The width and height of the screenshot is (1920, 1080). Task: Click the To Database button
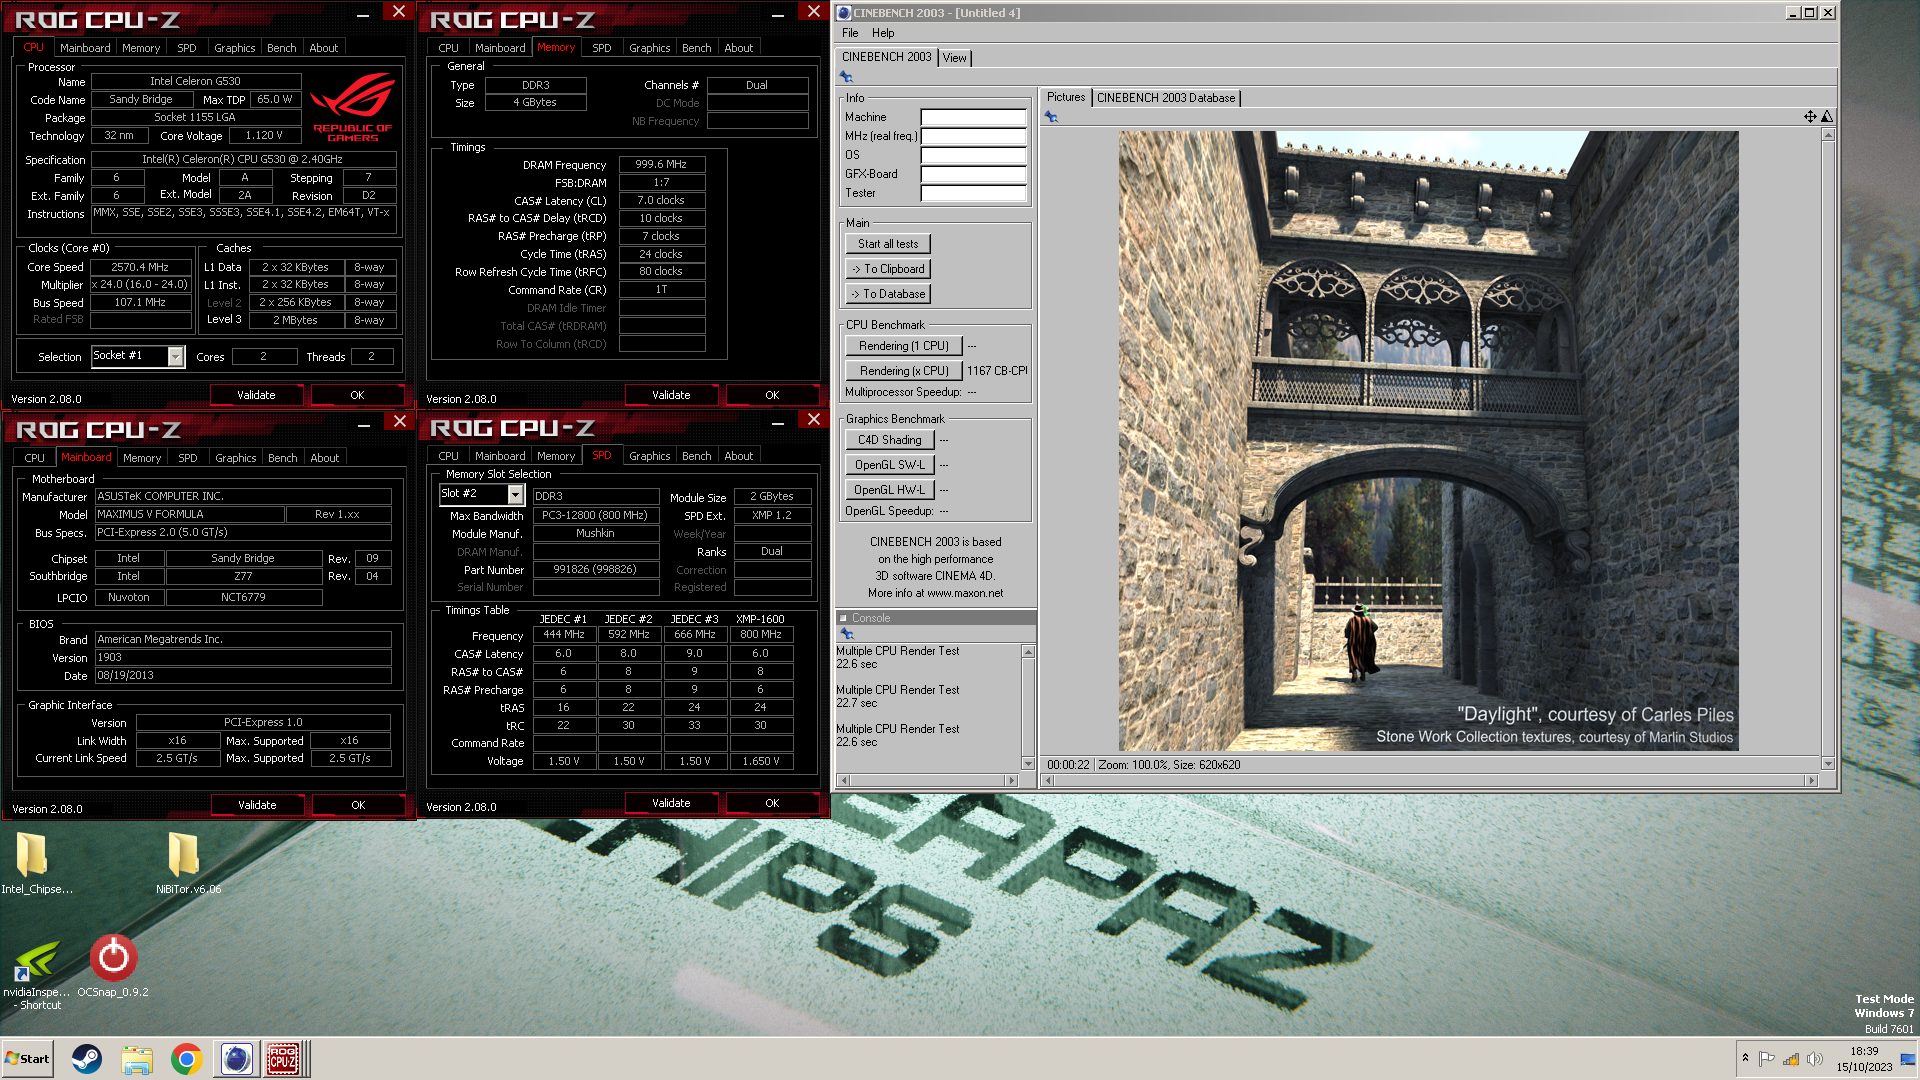click(x=888, y=294)
